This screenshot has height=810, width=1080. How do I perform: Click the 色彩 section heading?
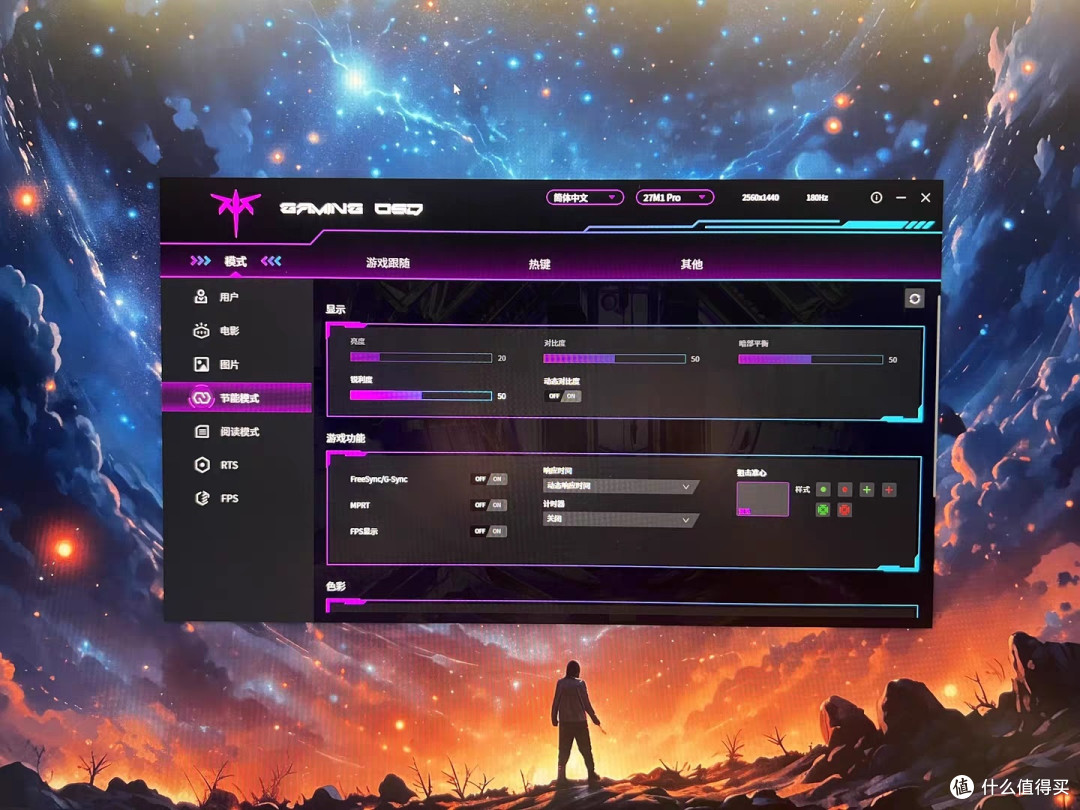coord(335,587)
